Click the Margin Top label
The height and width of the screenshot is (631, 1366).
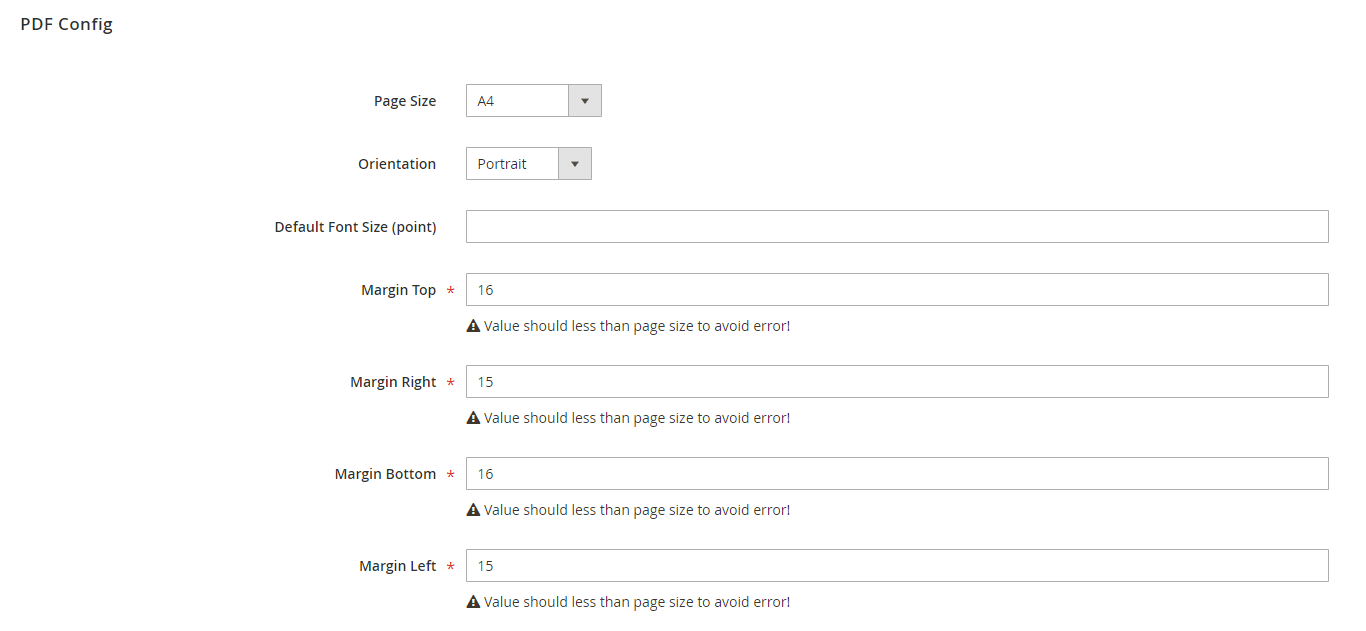398,290
